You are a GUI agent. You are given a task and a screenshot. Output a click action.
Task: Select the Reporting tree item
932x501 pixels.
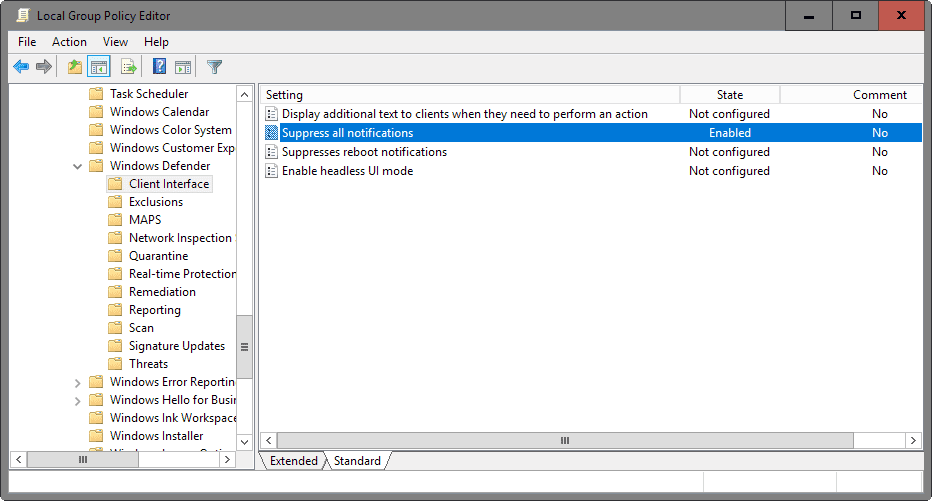tap(155, 310)
